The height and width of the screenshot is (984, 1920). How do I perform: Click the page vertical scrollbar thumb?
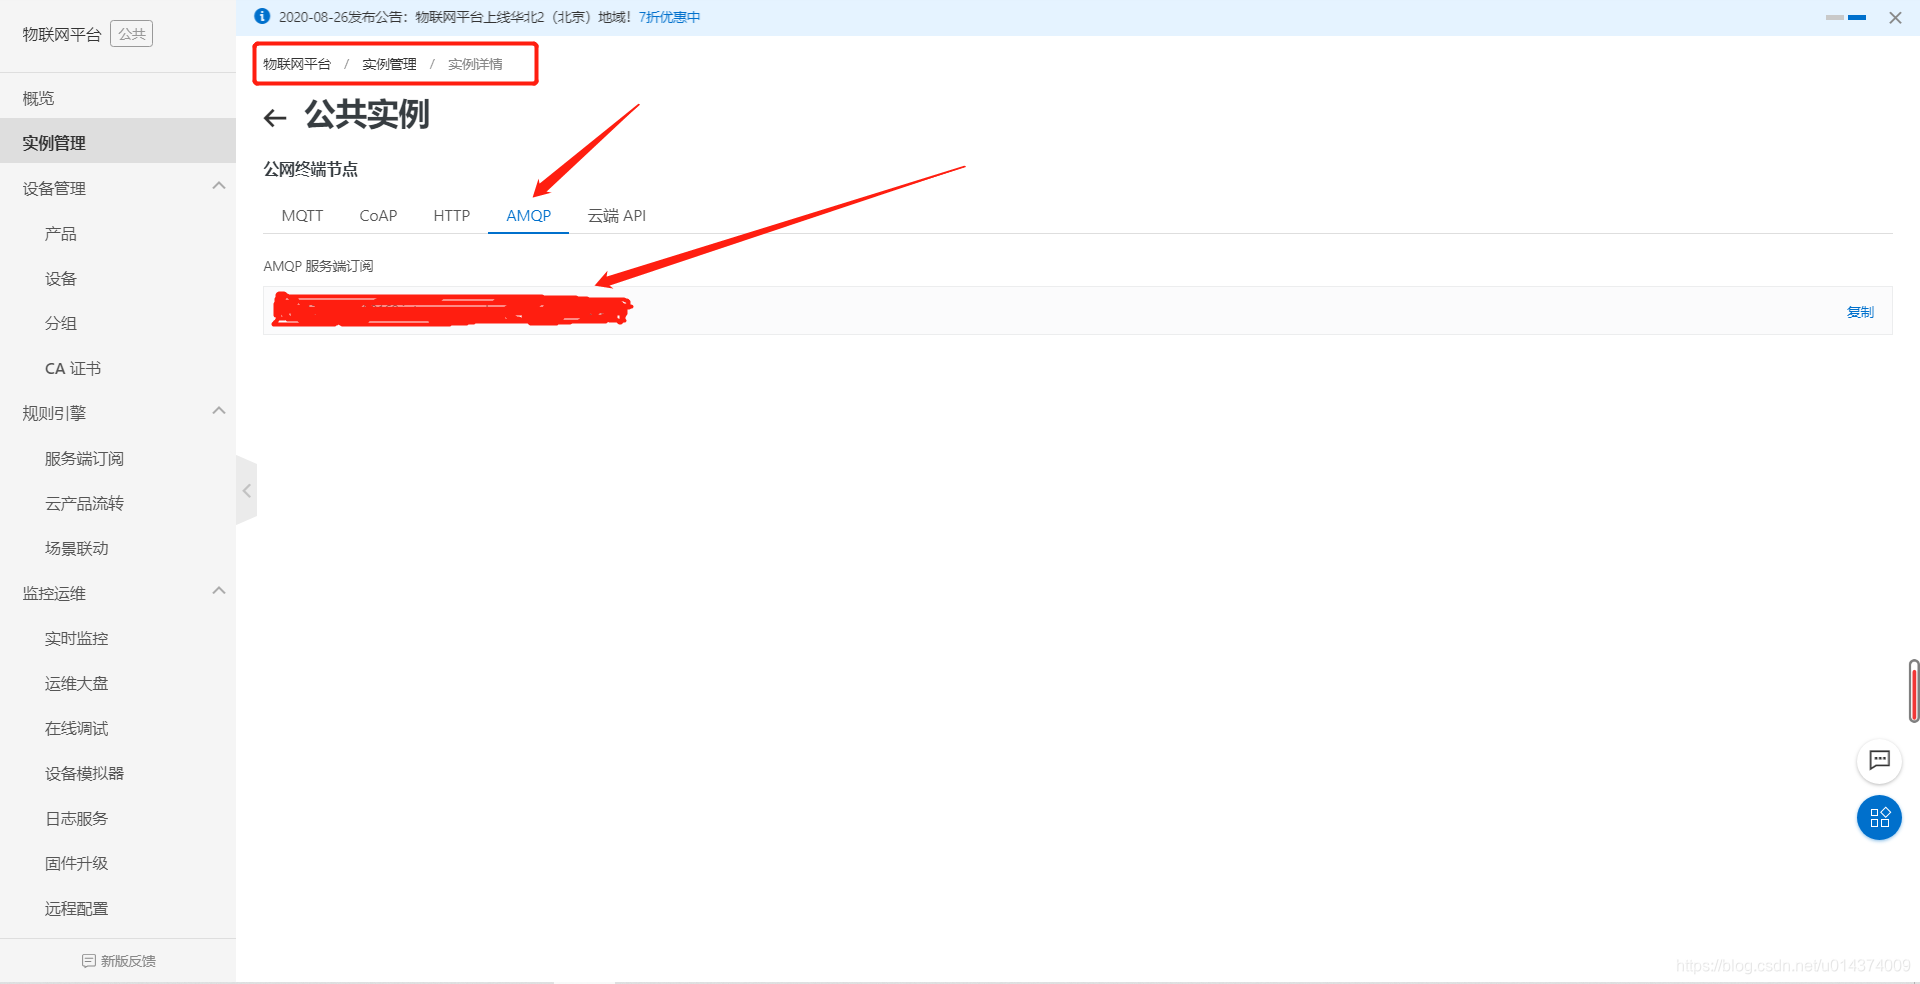(x=1914, y=690)
